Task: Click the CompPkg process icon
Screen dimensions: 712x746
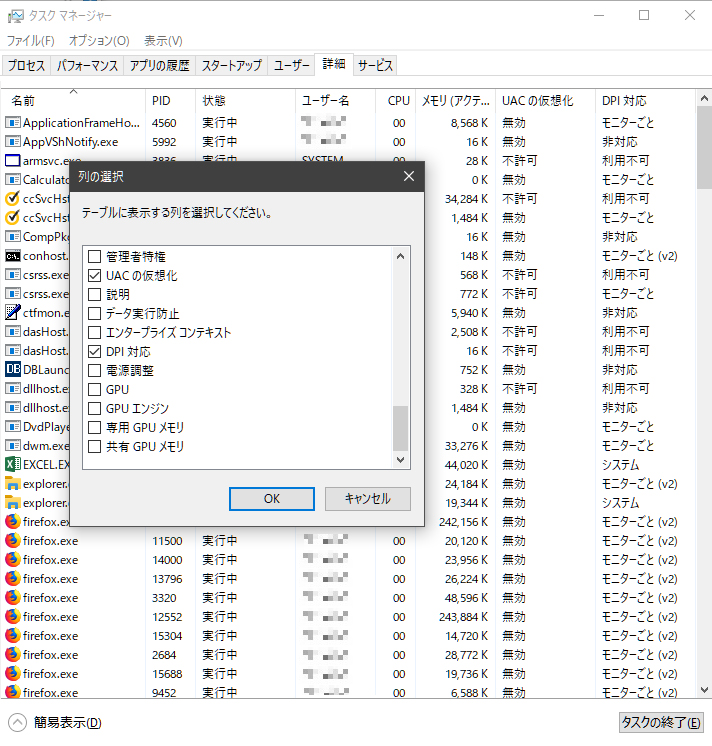Action: 13,236
